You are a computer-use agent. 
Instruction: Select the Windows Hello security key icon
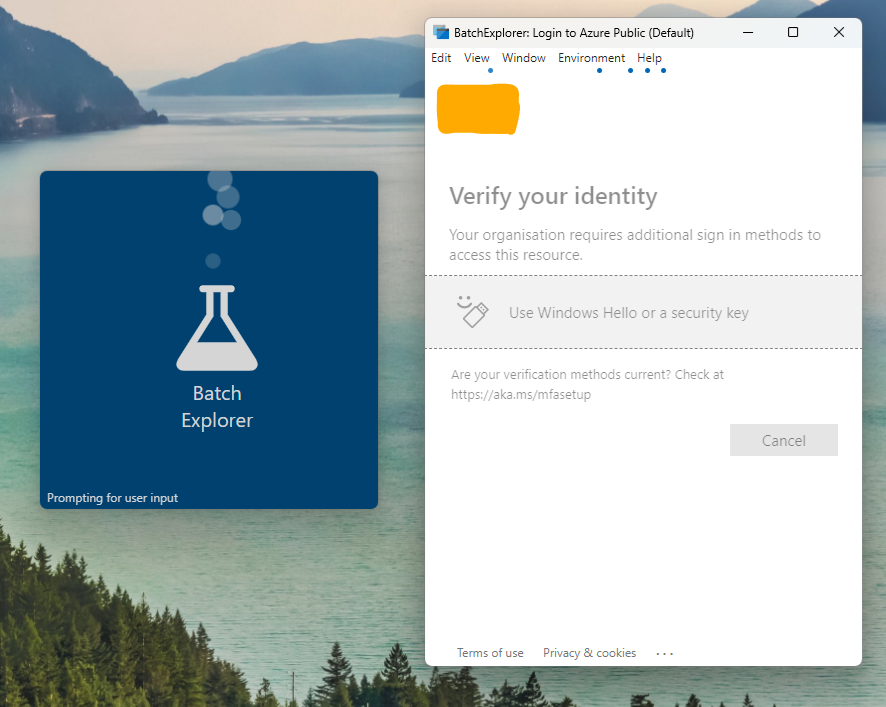(x=471, y=312)
